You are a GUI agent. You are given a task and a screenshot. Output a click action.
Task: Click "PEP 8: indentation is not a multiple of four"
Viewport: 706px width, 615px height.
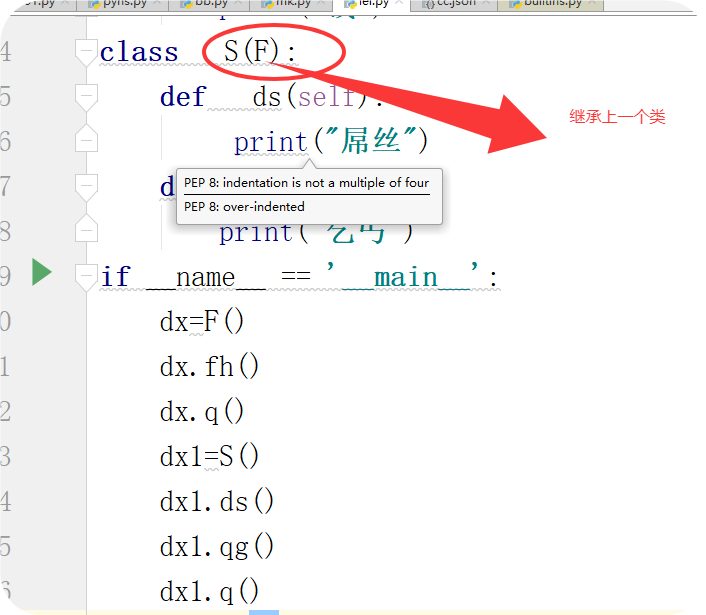[x=307, y=183]
